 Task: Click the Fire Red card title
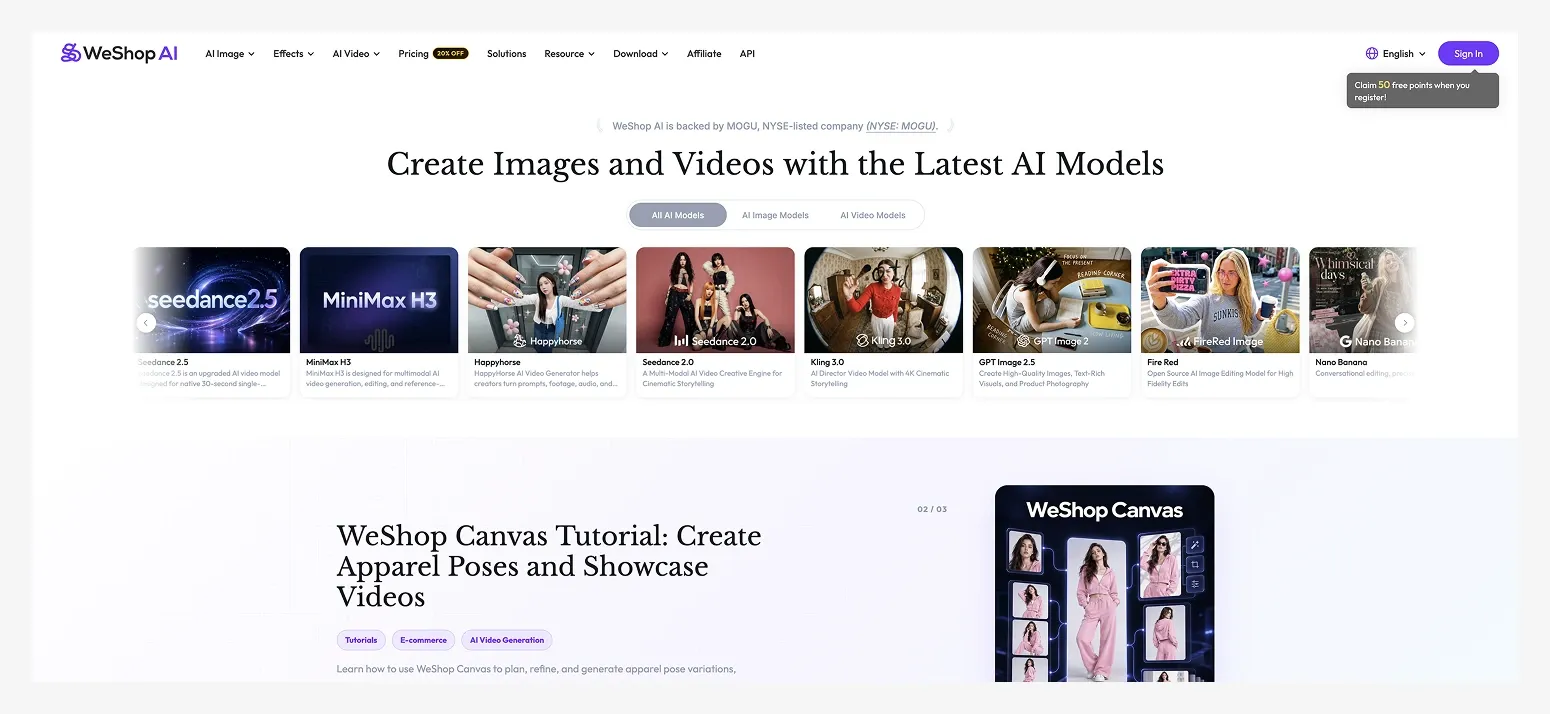click(x=1163, y=362)
